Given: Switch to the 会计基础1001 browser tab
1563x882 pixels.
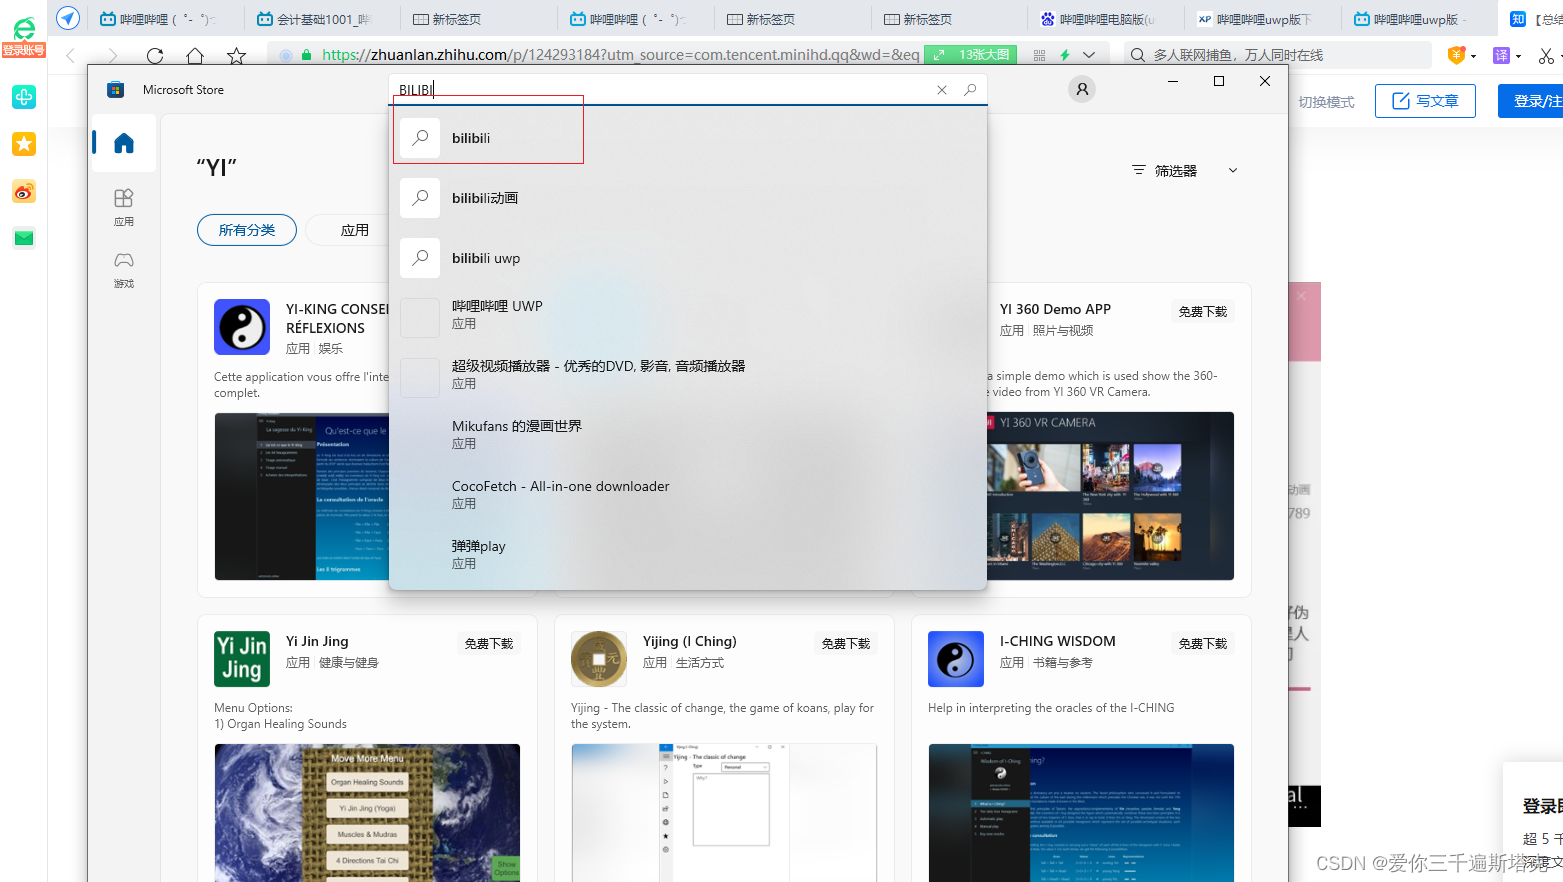Looking at the screenshot, I should tap(314, 19).
